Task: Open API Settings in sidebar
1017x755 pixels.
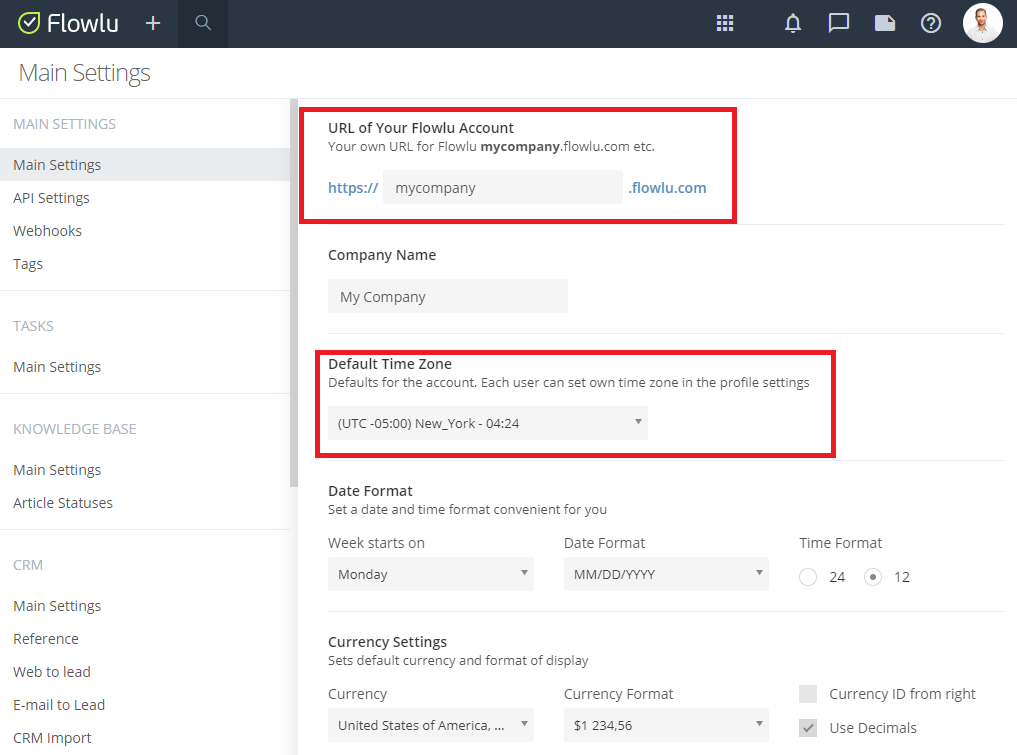Action: [51, 198]
